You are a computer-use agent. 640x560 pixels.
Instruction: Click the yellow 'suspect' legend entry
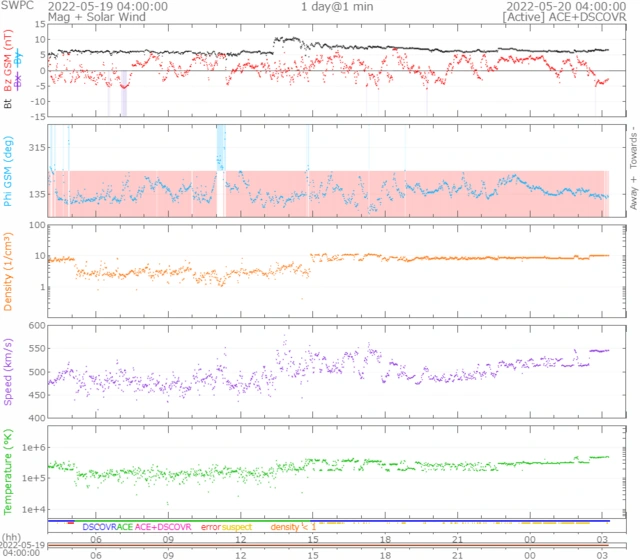click(237, 526)
